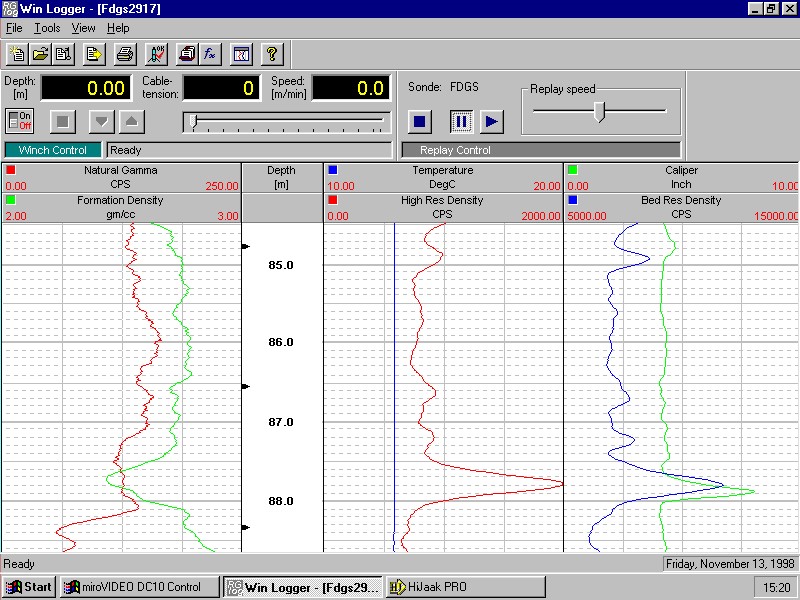Switch to HiJaak PRO in the taskbar
Viewport: 800px width, 600px height.
465,587
